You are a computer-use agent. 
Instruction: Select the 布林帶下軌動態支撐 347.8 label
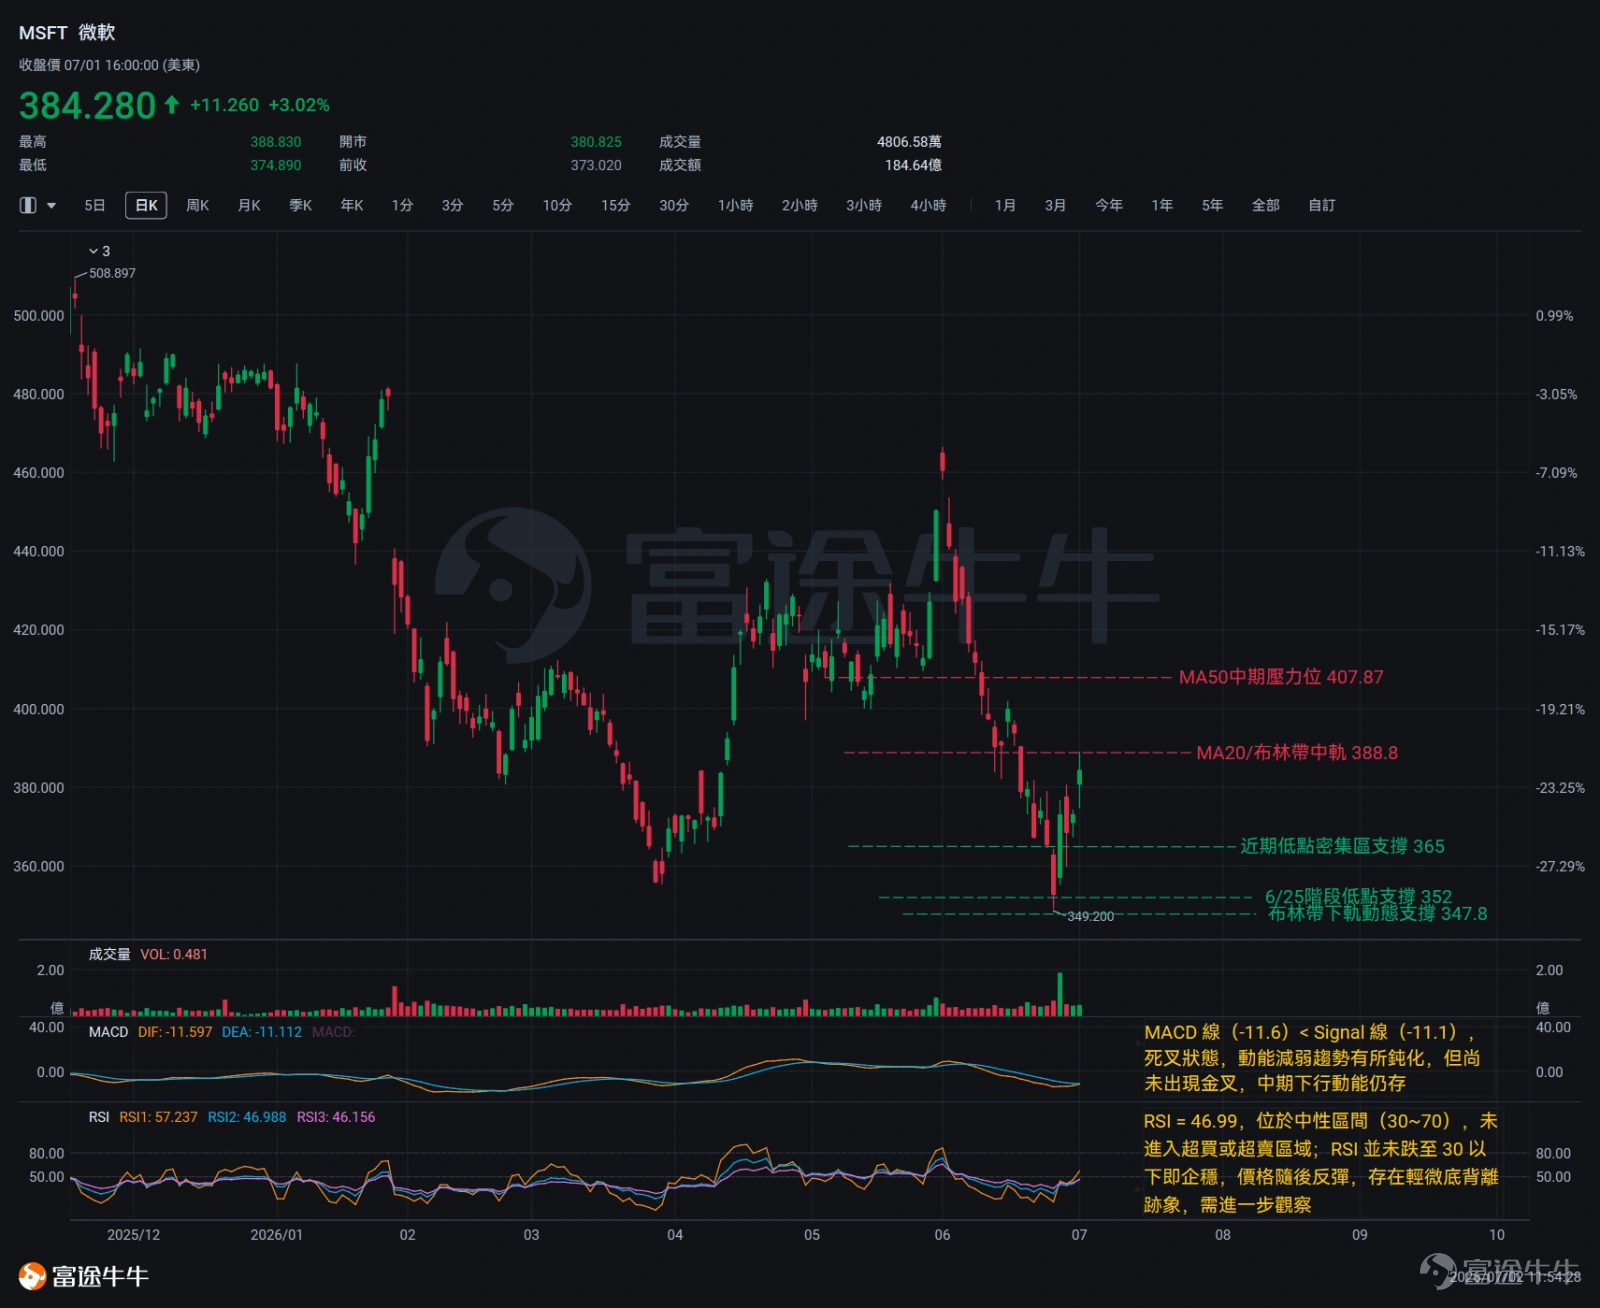click(1378, 913)
